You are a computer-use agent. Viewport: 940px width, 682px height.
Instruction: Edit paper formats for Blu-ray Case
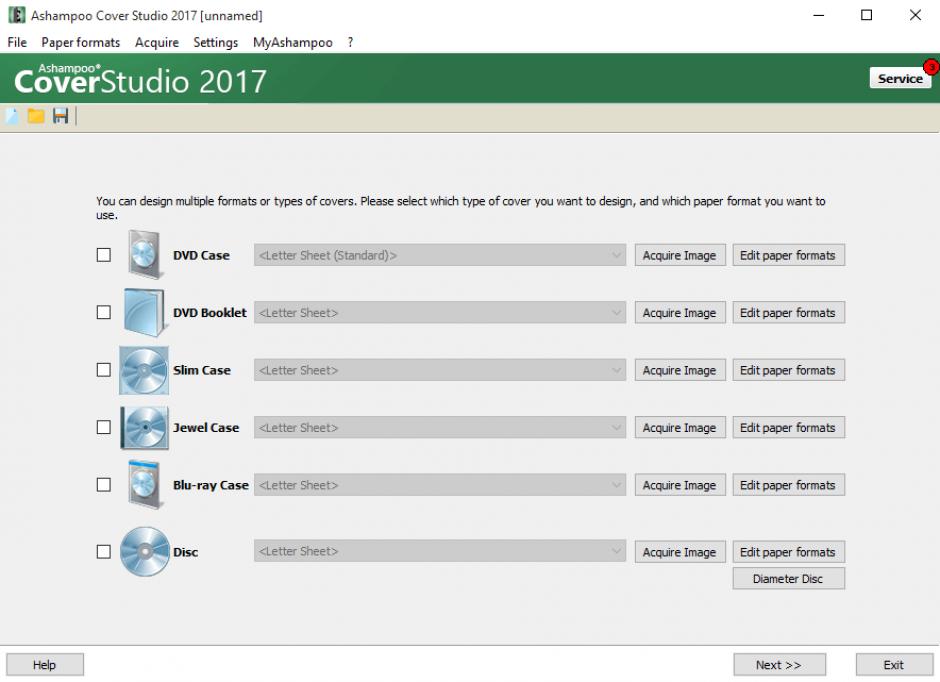[x=788, y=485]
